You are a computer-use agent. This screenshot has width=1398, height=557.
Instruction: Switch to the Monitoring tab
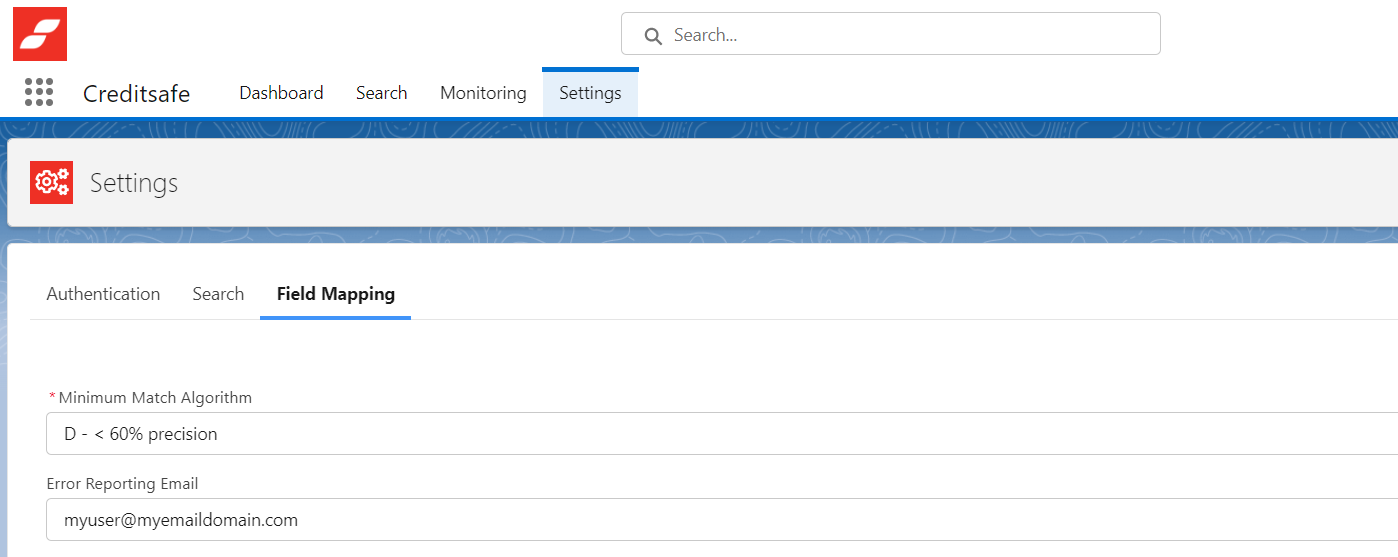point(483,93)
